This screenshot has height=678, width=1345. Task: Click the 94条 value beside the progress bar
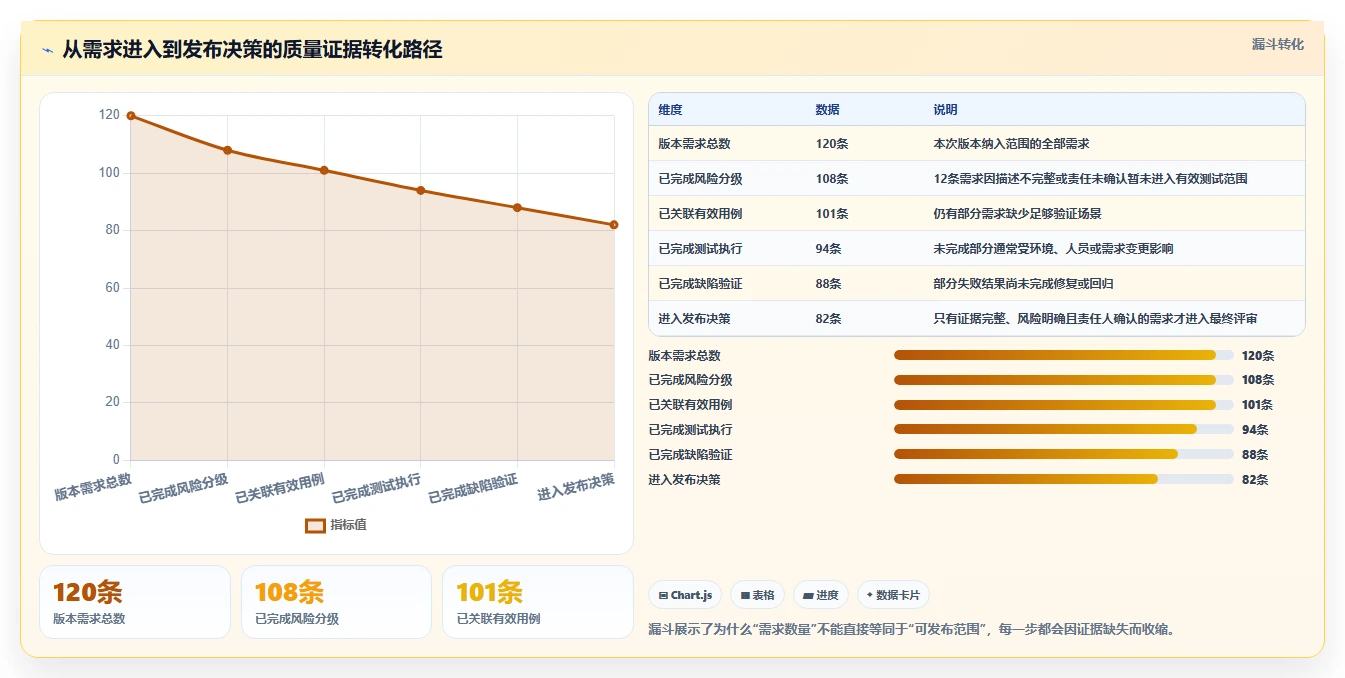[x=1255, y=430]
